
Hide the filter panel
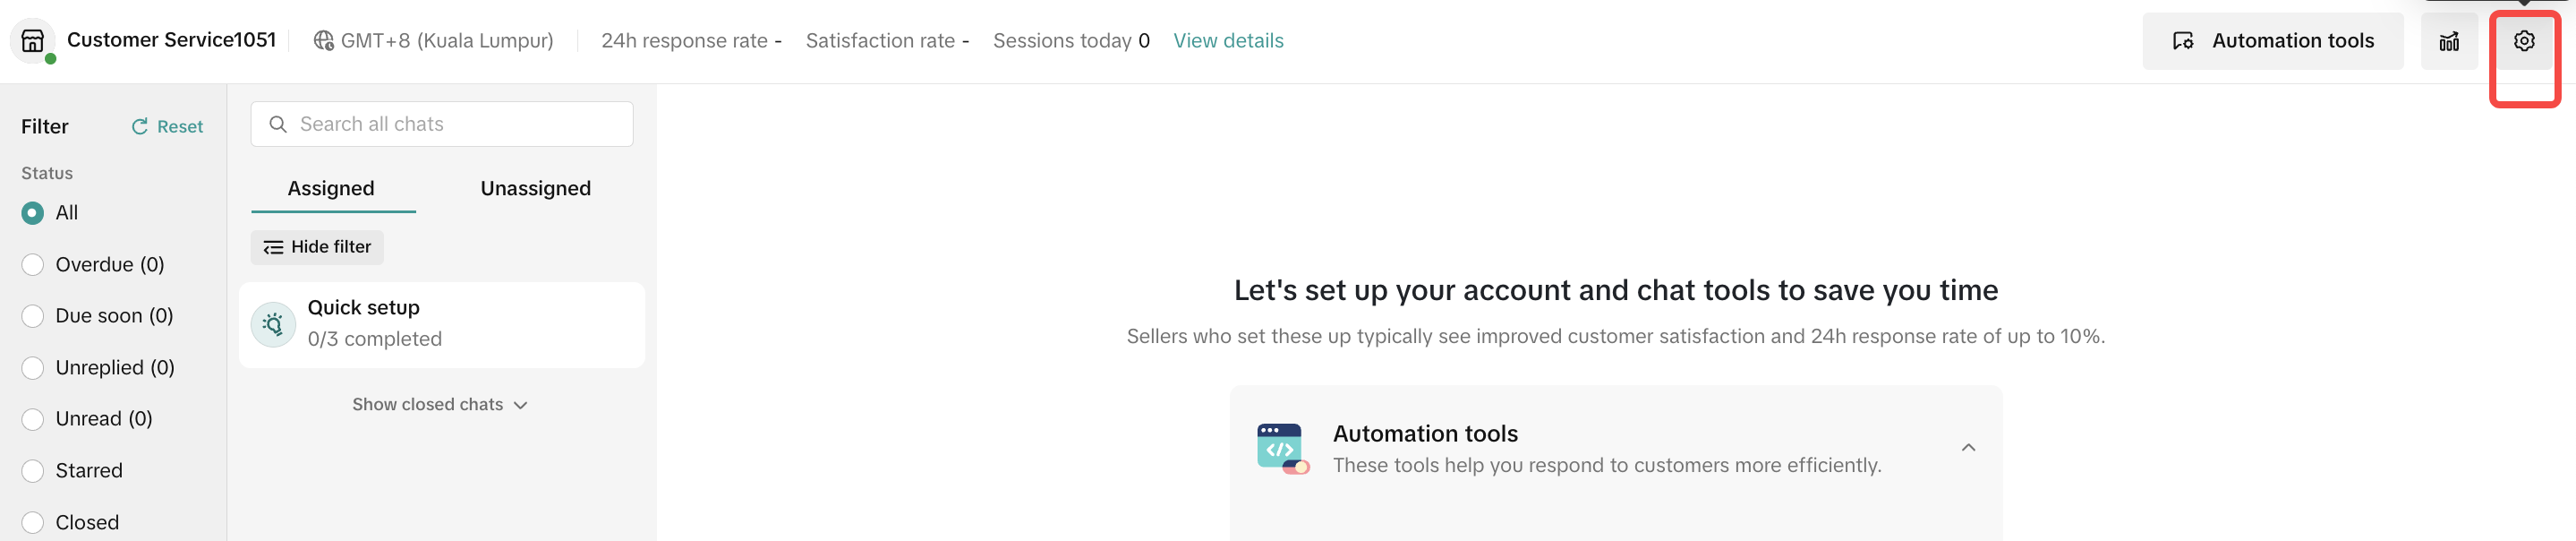pyautogui.click(x=317, y=247)
